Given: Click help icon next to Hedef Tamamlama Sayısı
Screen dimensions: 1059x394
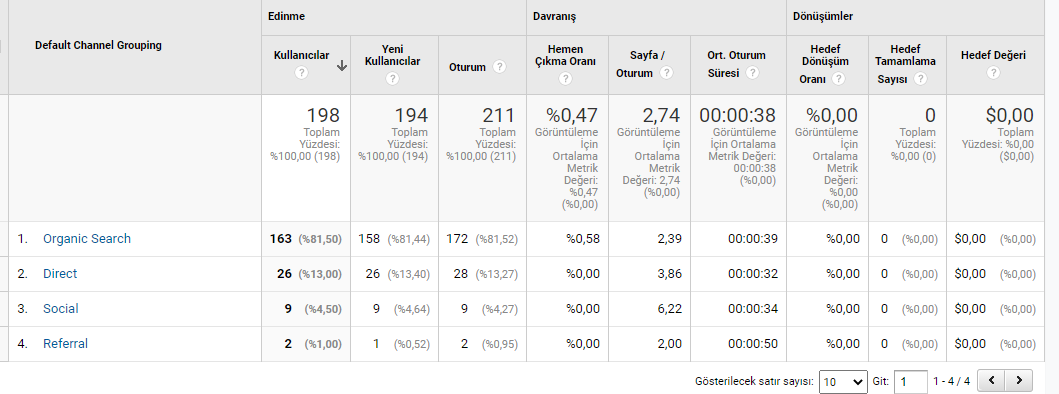Looking at the screenshot, I should pyautogui.click(x=920, y=78).
